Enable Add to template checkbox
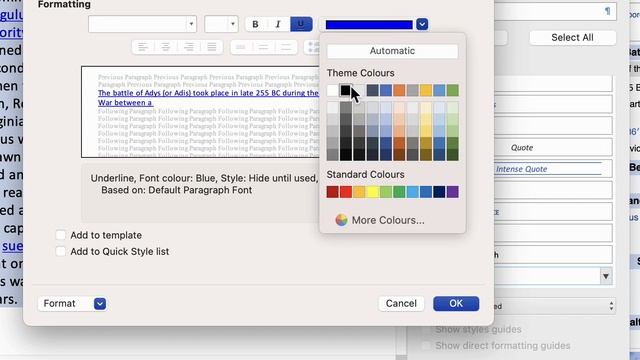The image size is (640, 360). coord(60,235)
